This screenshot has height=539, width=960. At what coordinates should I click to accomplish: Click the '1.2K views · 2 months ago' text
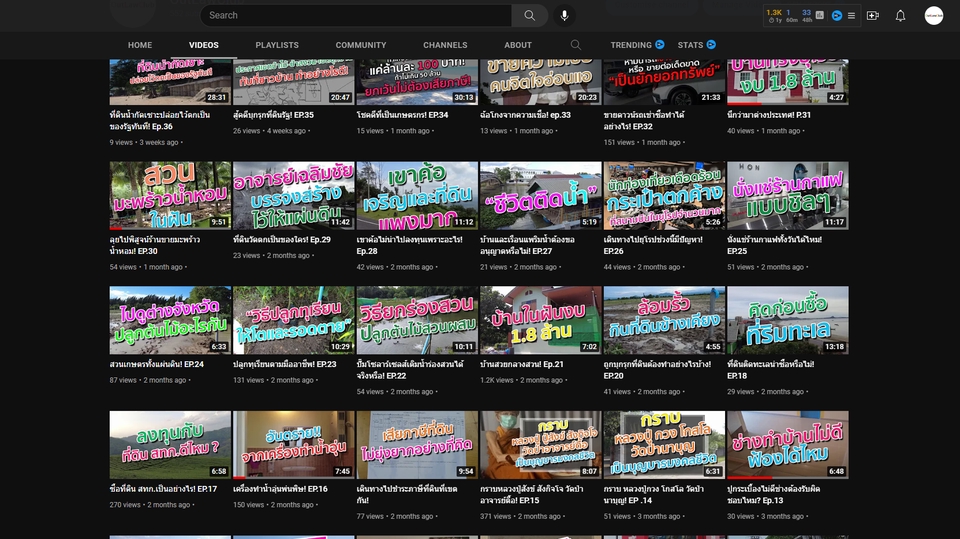523,380
